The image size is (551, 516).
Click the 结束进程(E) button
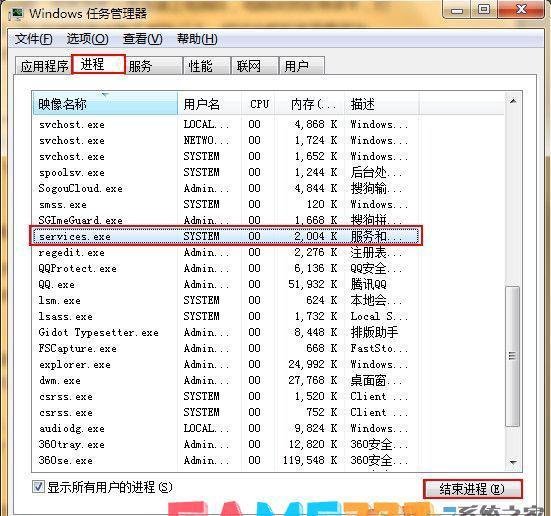(473, 489)
